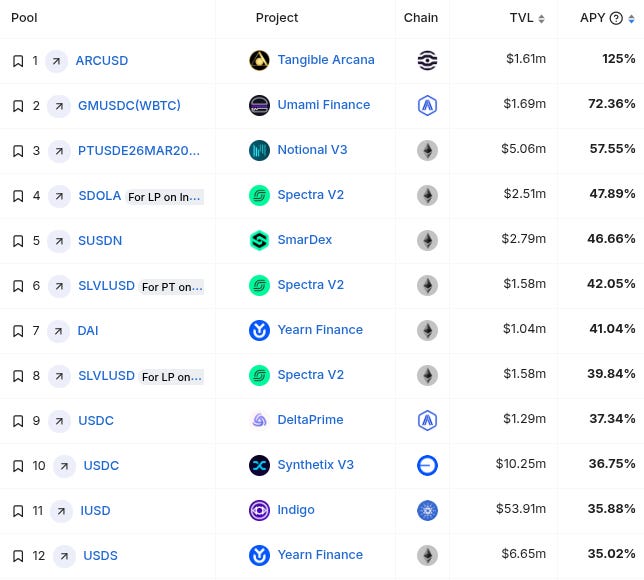Screen dimensions: 644x580
Task: Open external link arrow for SDOLA
Action: [x=59, y=196]
